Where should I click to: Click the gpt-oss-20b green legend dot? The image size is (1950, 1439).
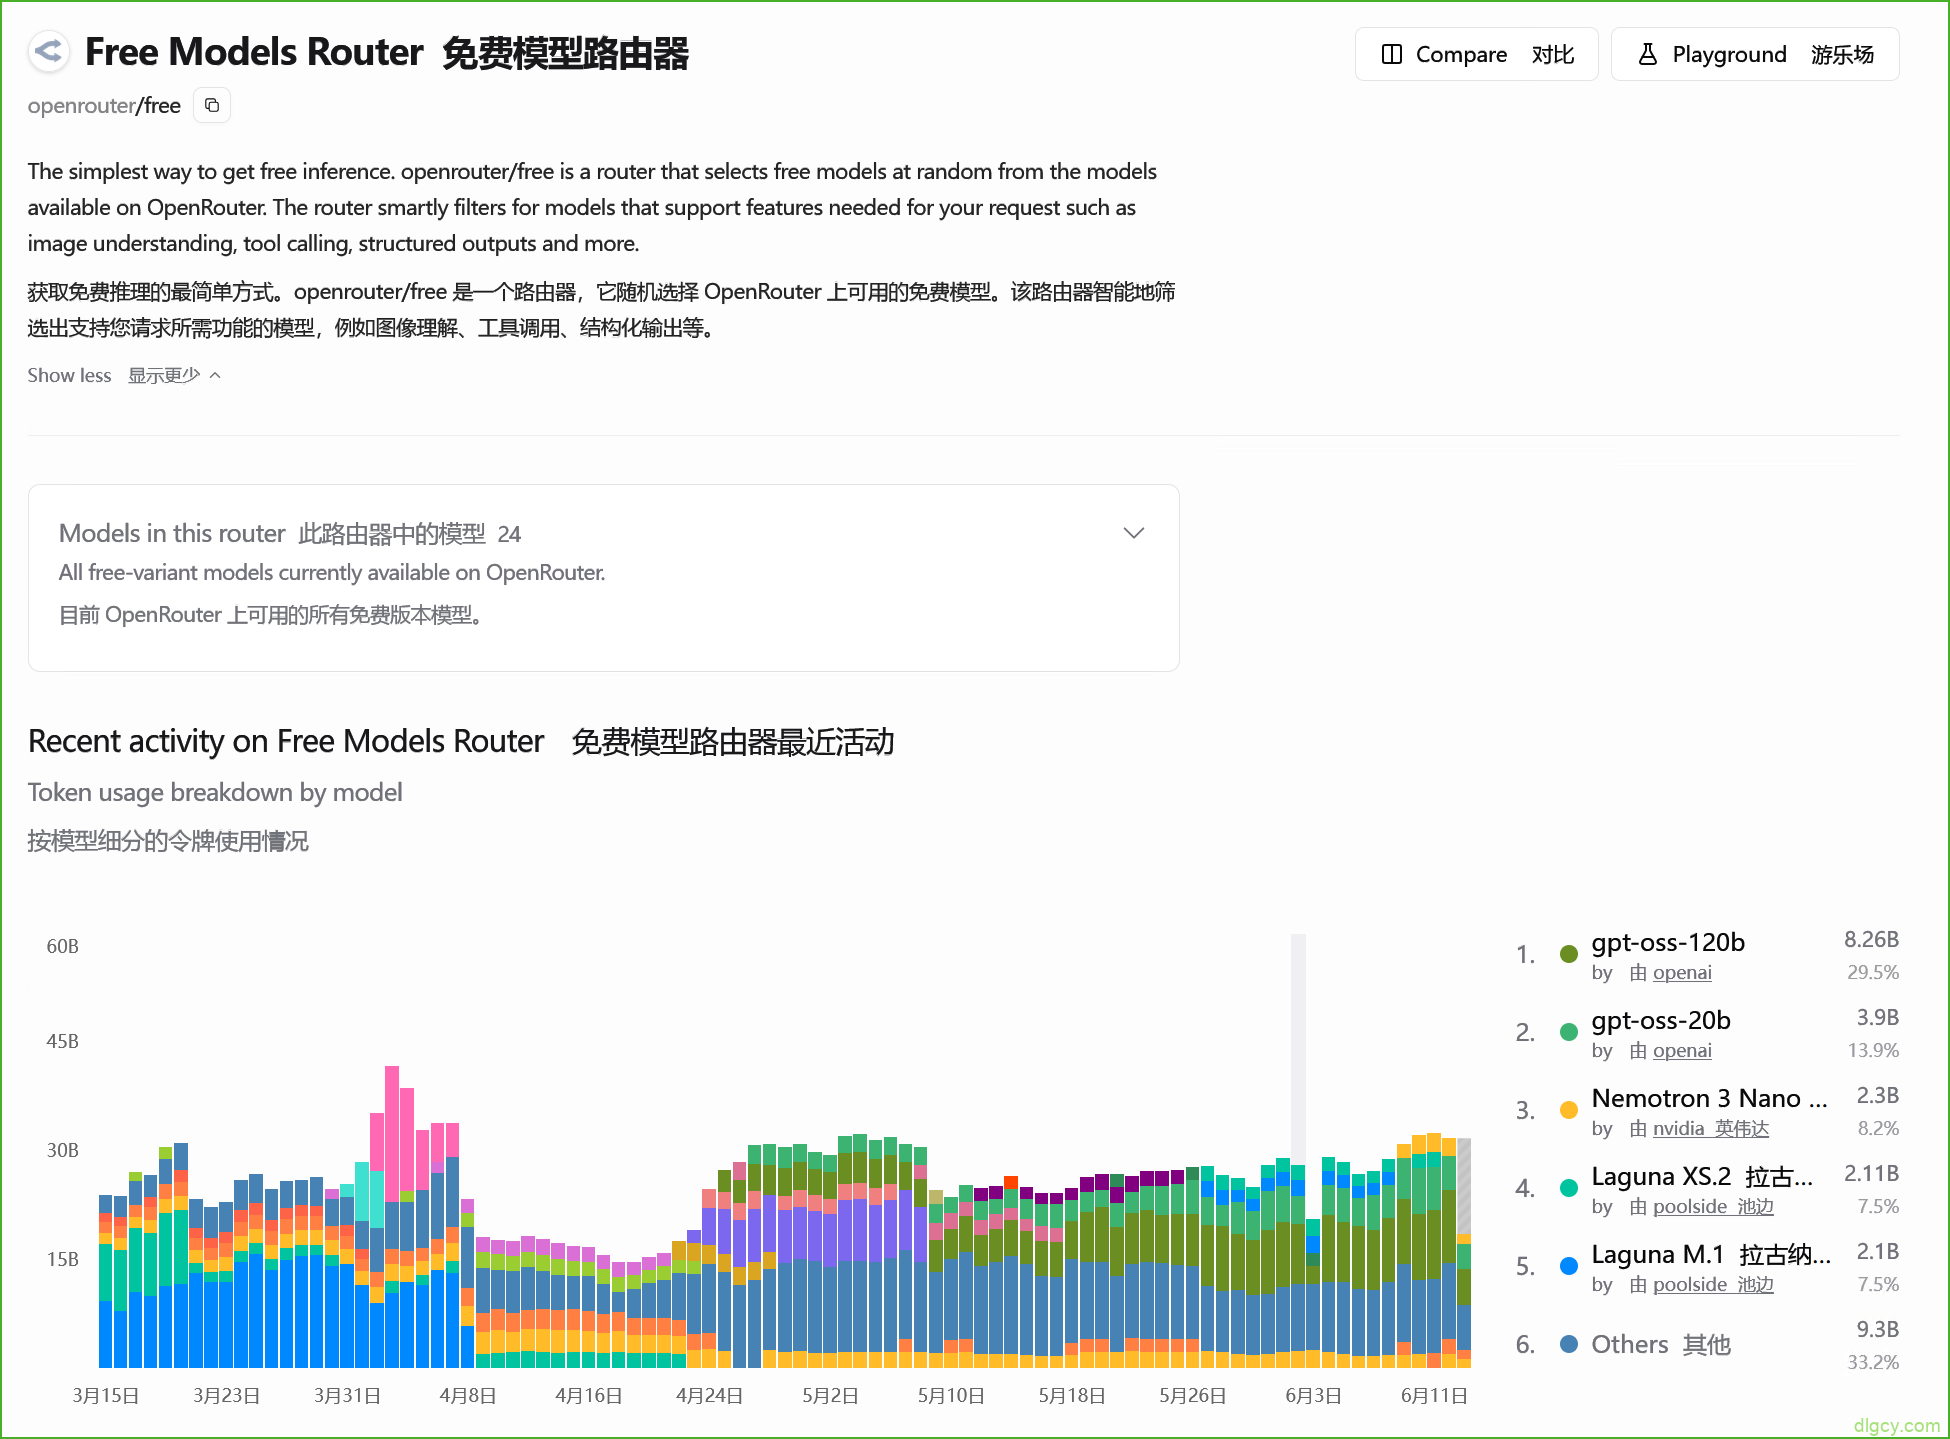tap(1569, 1032)
